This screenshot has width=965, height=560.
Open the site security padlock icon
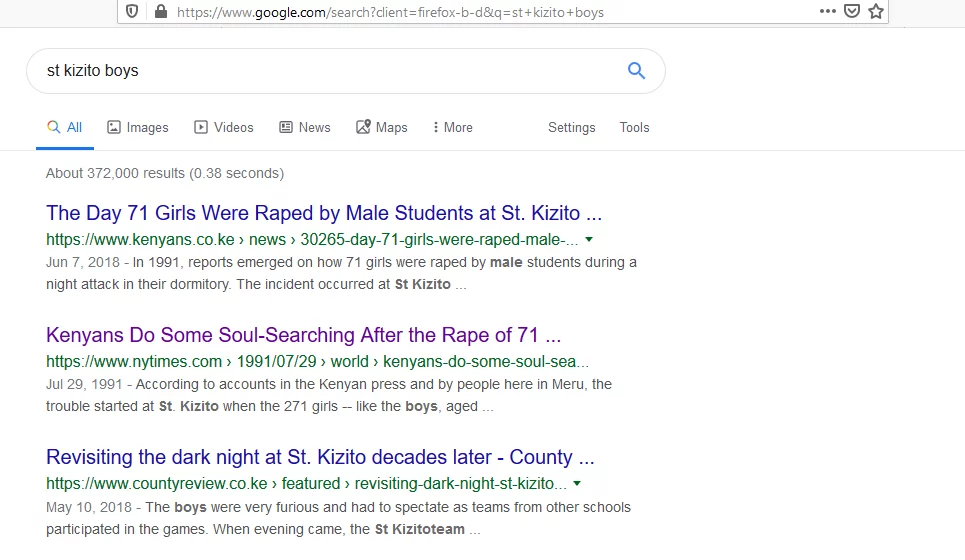[161, 11]
